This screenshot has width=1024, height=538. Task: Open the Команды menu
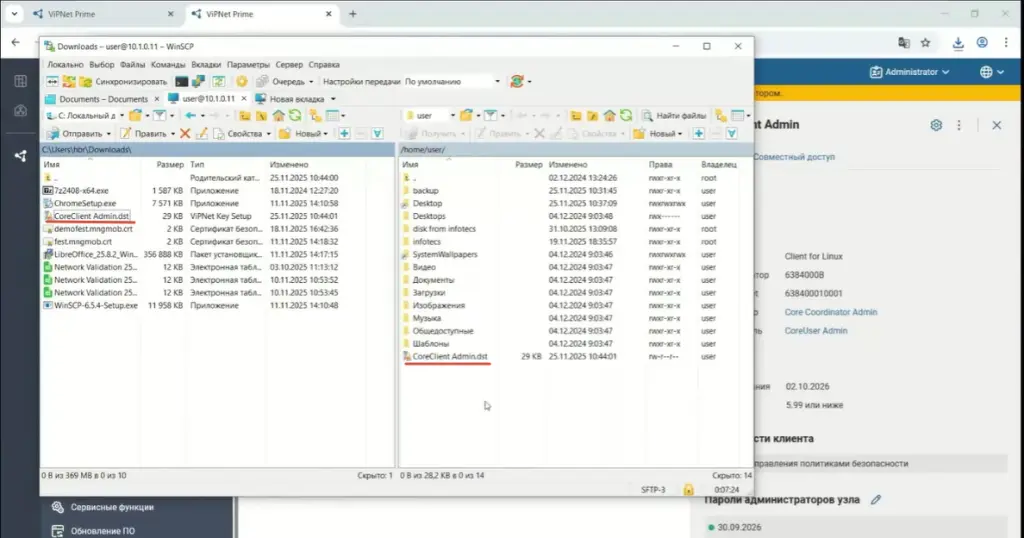[x=168, y=65]
